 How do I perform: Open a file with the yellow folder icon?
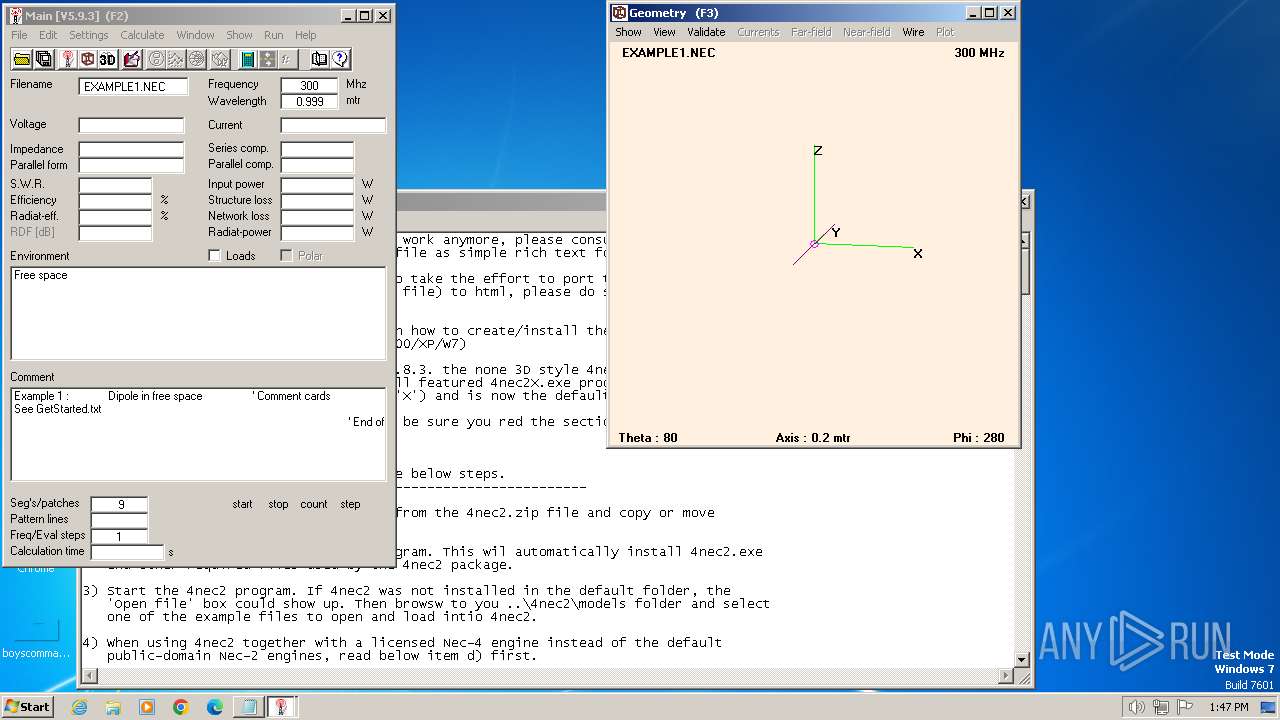(x=21, y=59)
